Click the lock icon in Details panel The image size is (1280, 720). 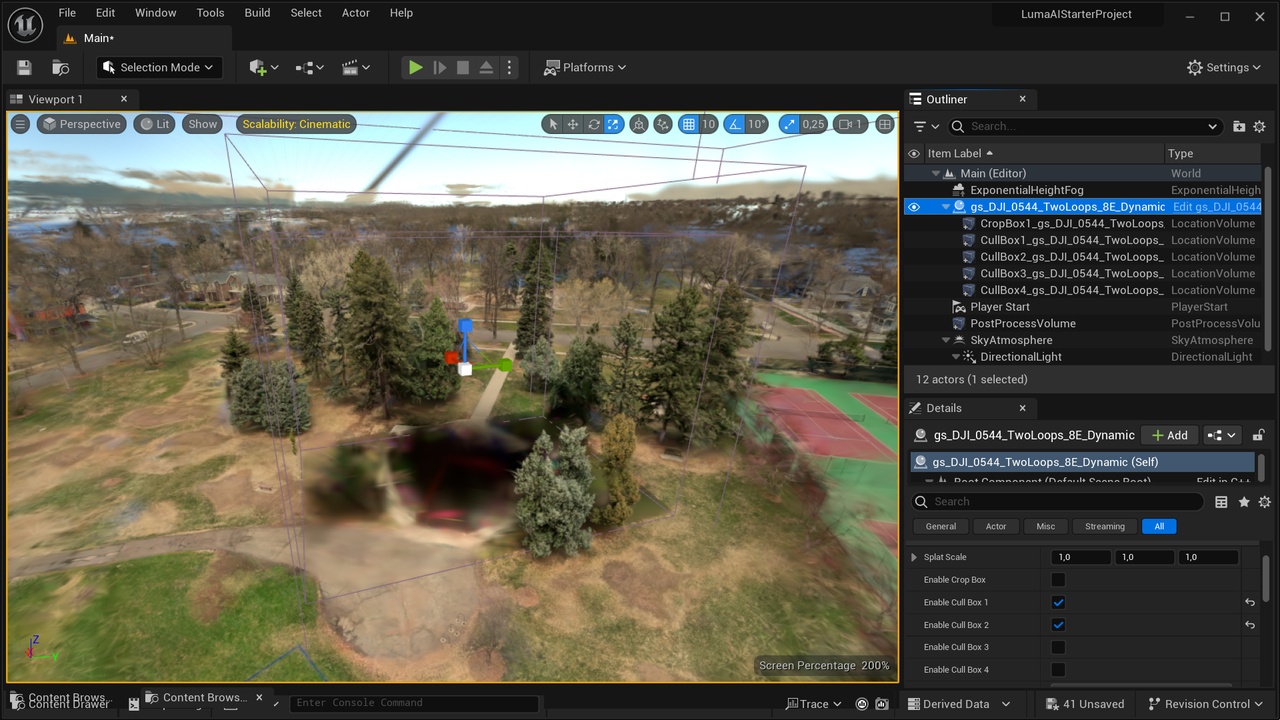point(1258,435)
